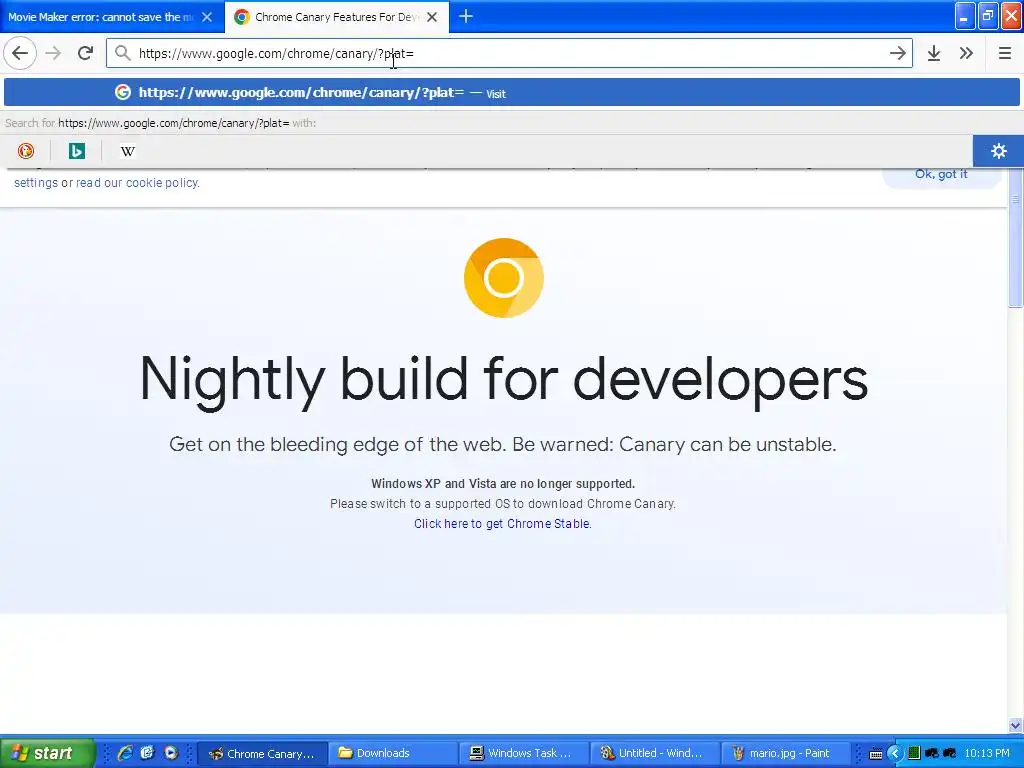Switch to the Chrome Canary taskbar button
Viewport: 1024px width, 768px height.
pos(262,754)
